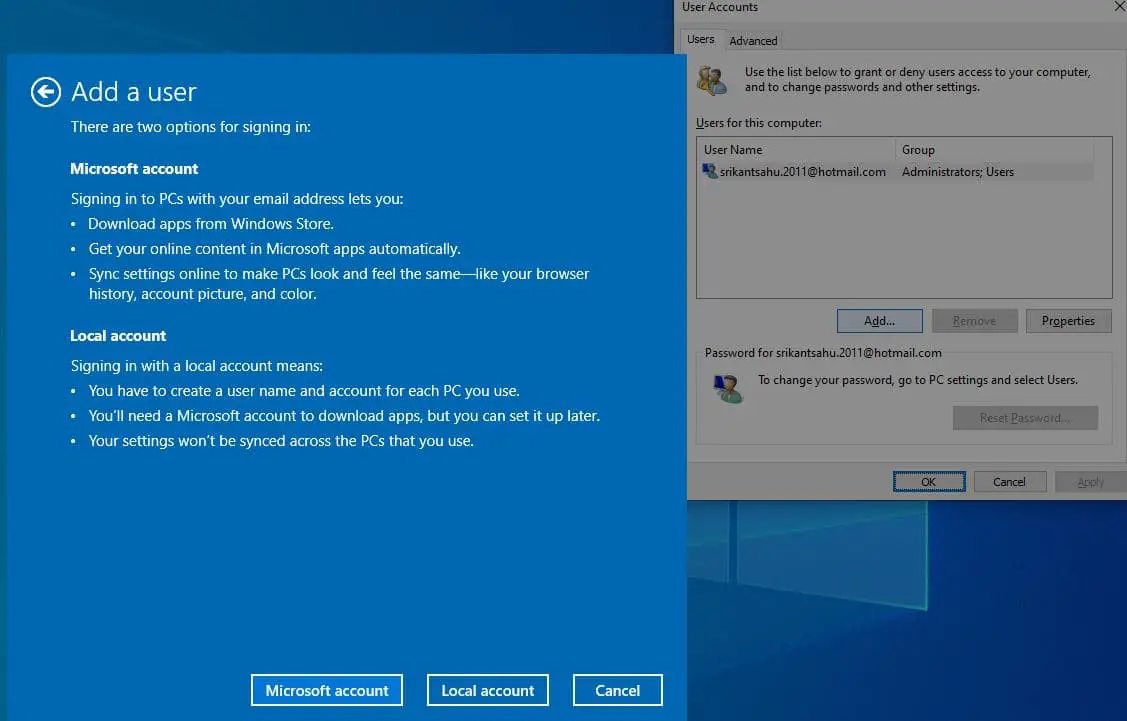Switch to the Users tab

[701, 40]
